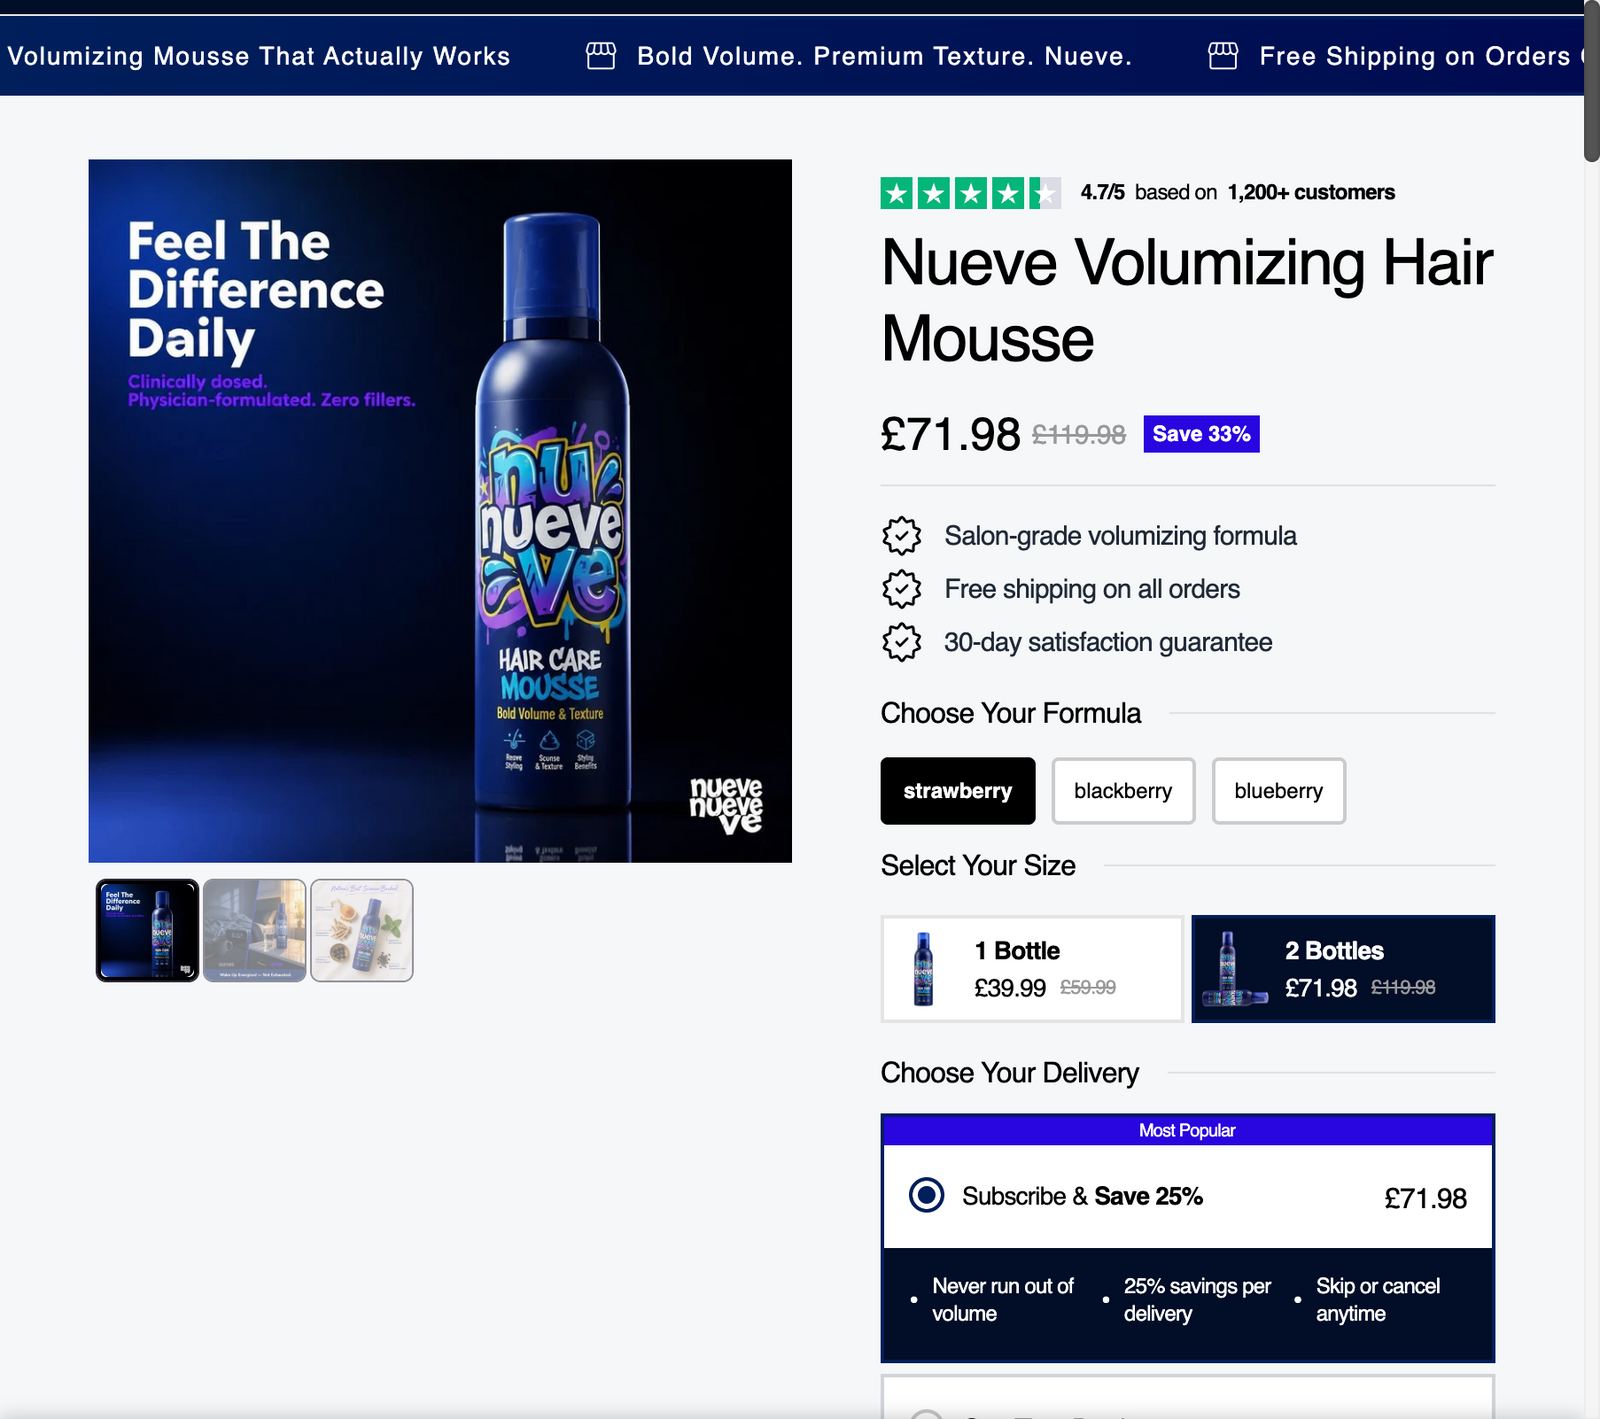Click 'Skip or cancel anytime' benefit
The height and width of the screenshot is (1419, 1600).
pos(1378,1300)
